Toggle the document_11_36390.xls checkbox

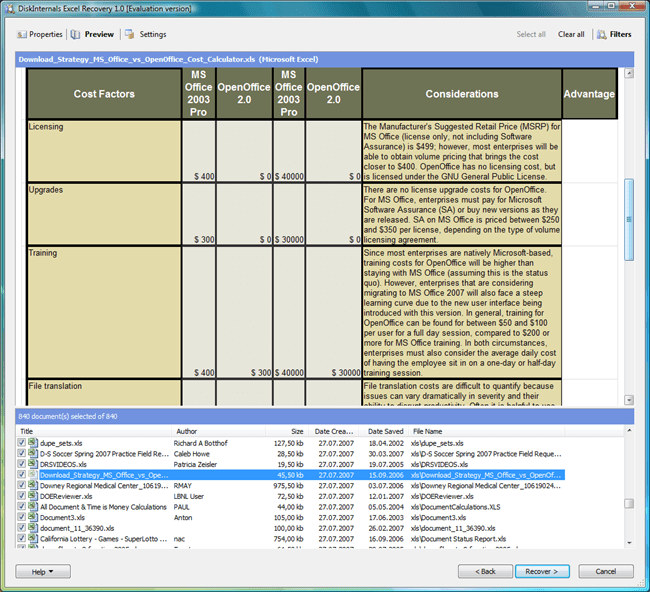pyautogui.click(x=22, y=528)
